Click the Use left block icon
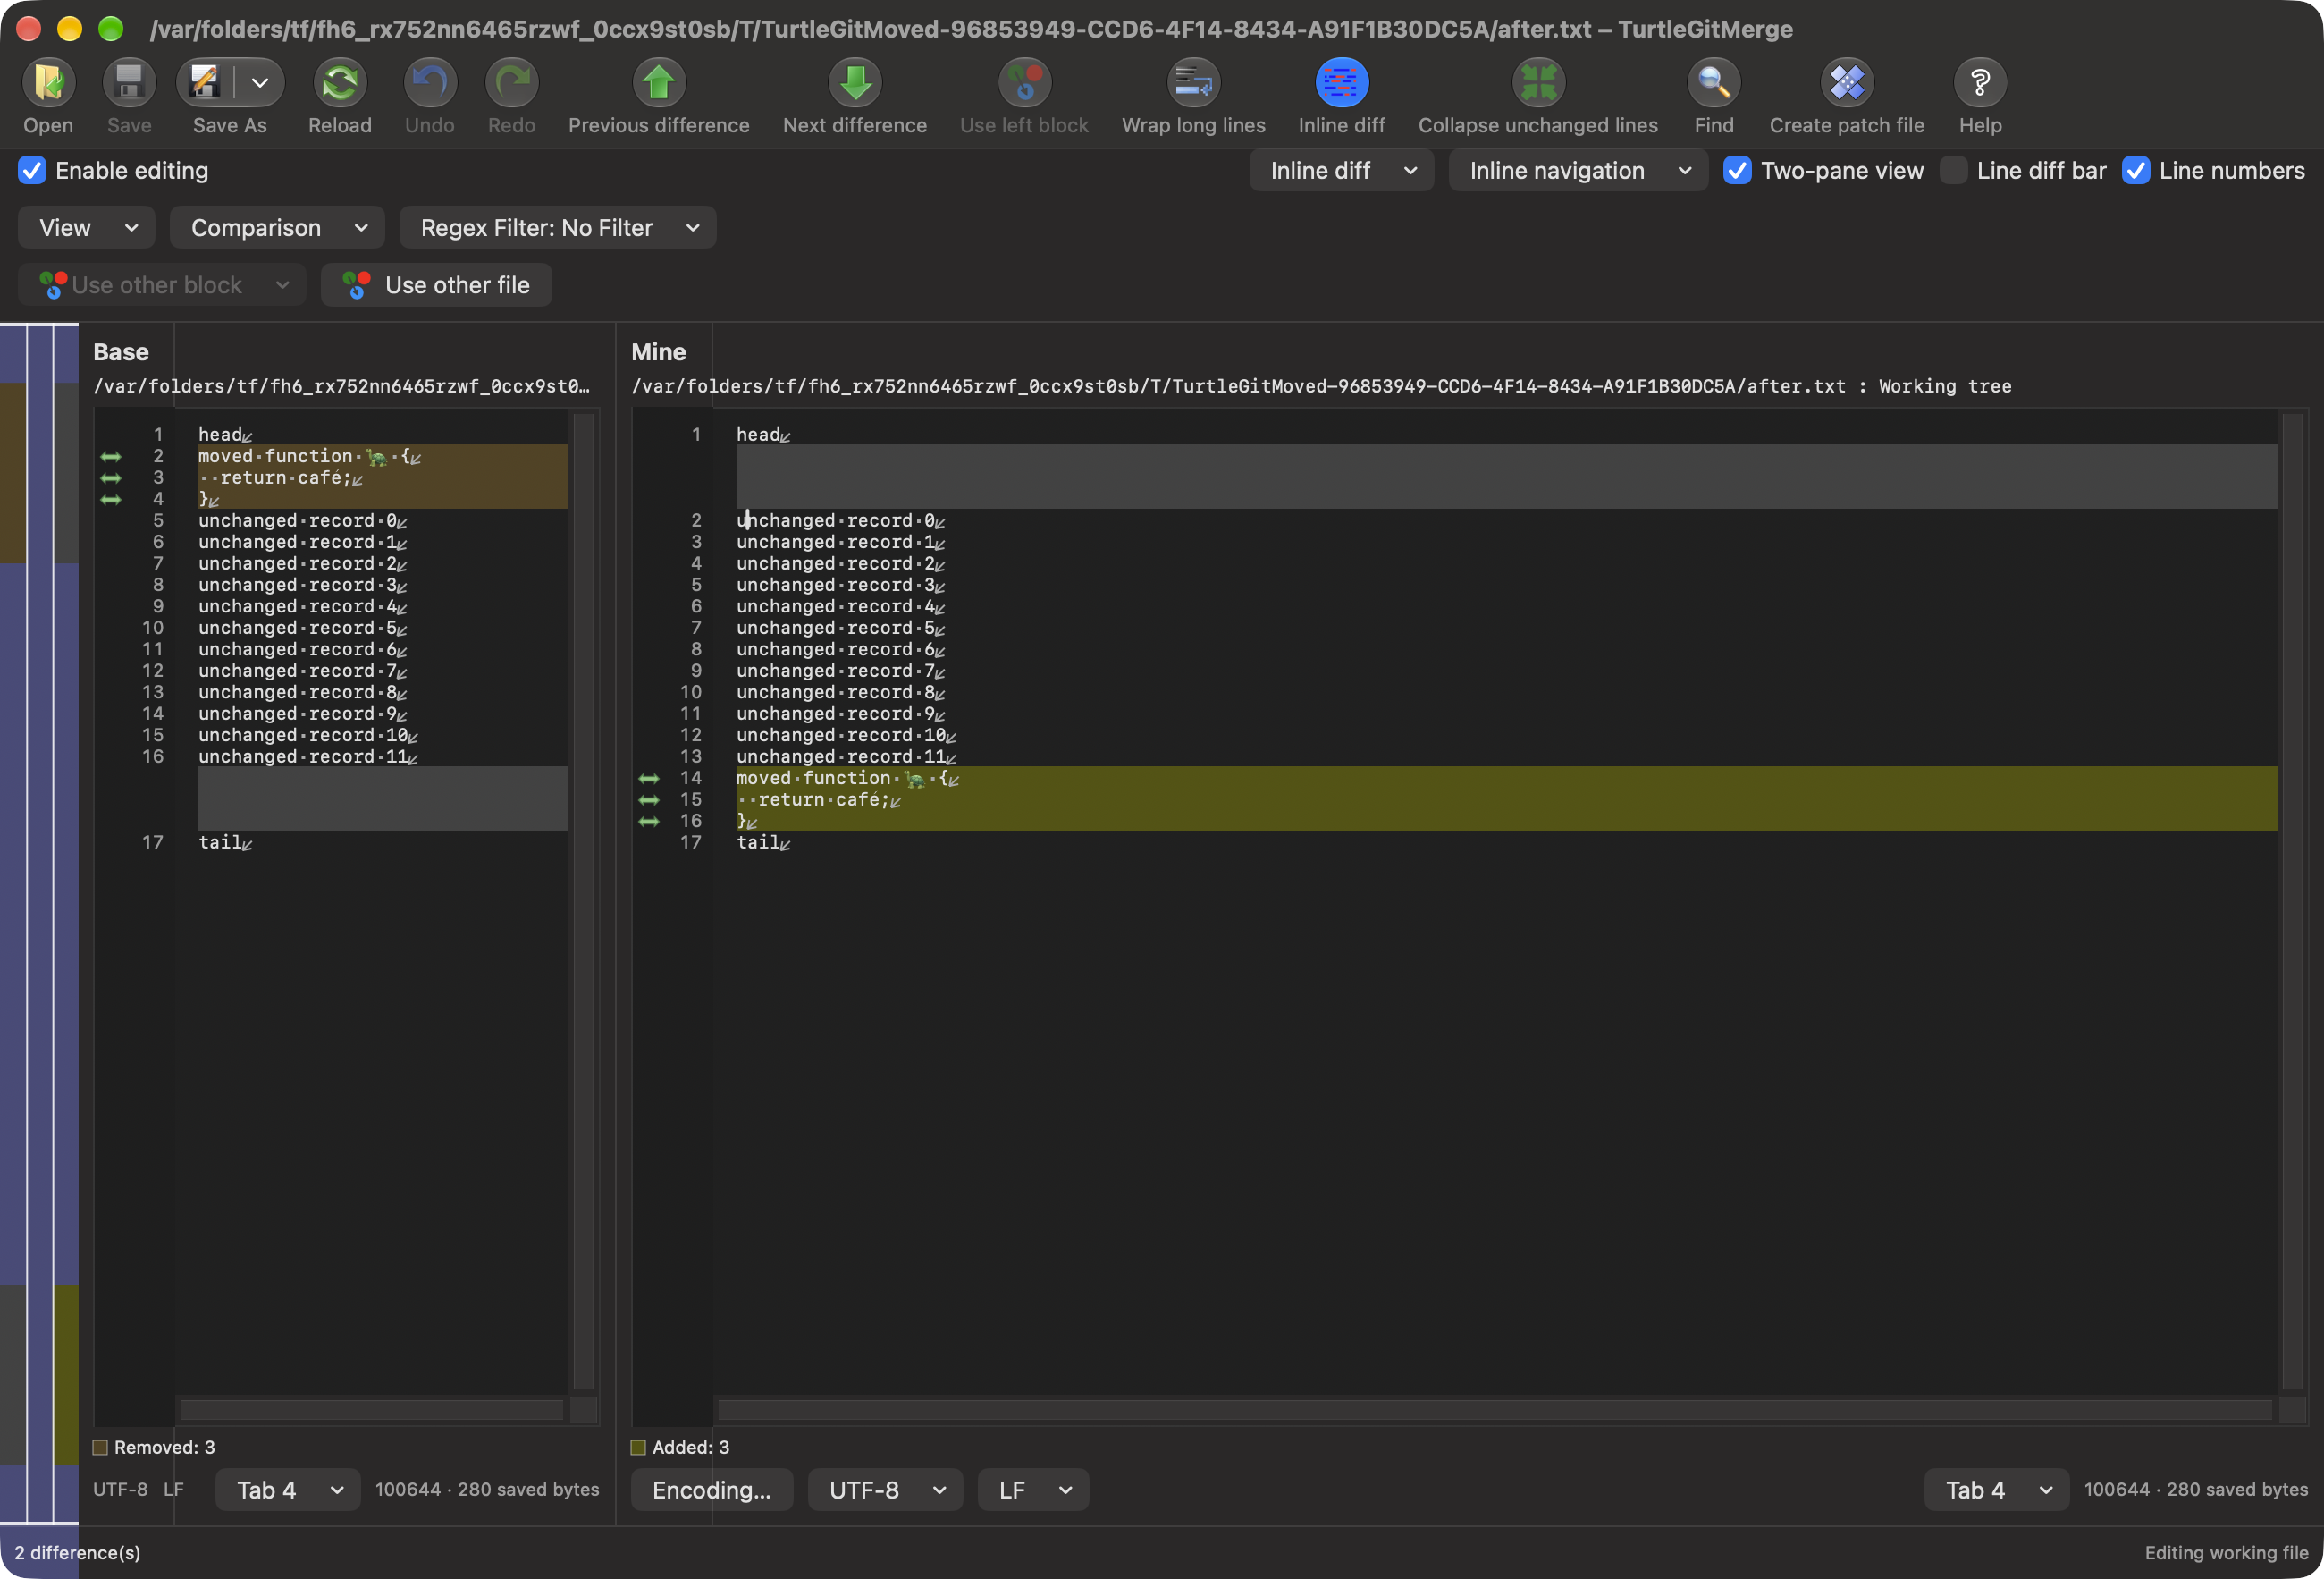Viewport: 2324px width, 1579px height. (1025, 83)
